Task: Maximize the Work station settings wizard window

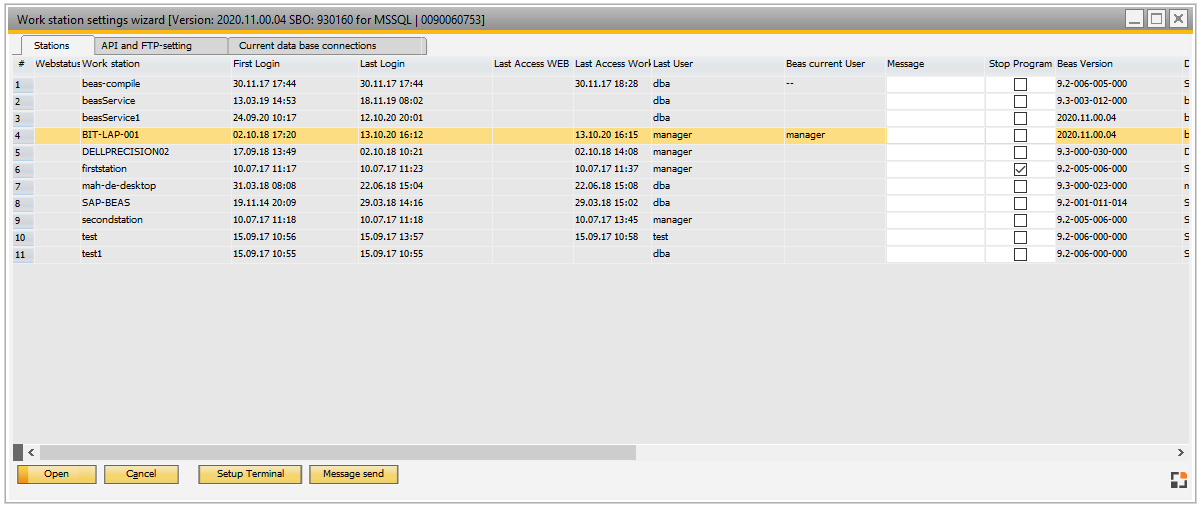Action: (x=1155, y=19)
